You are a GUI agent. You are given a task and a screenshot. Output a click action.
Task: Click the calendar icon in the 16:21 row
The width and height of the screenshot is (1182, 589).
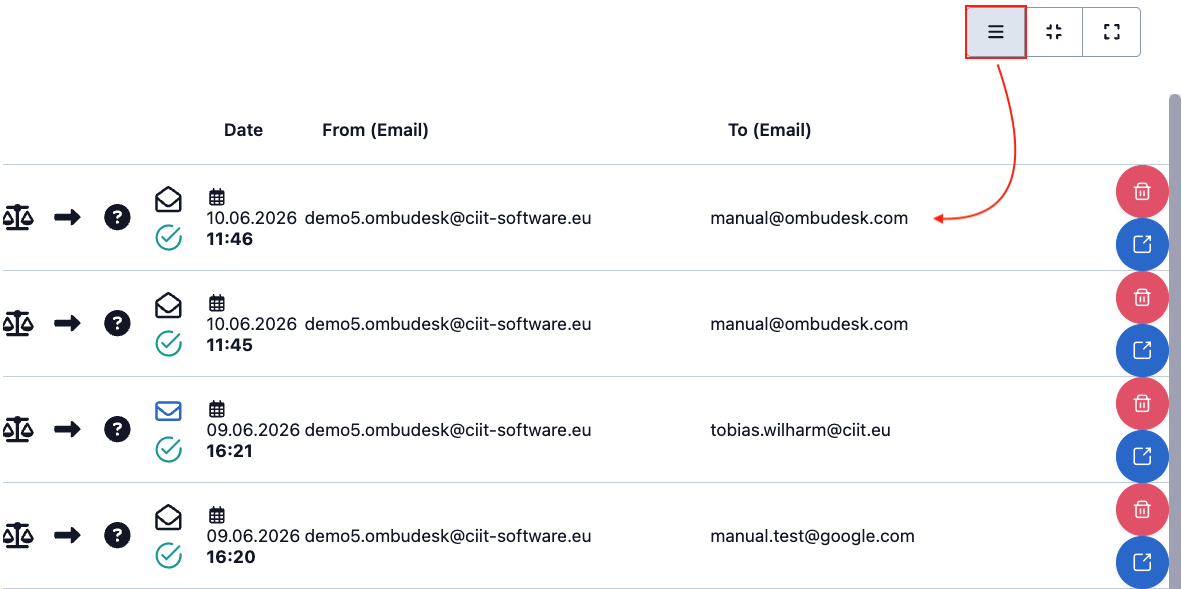coord(216,410)
